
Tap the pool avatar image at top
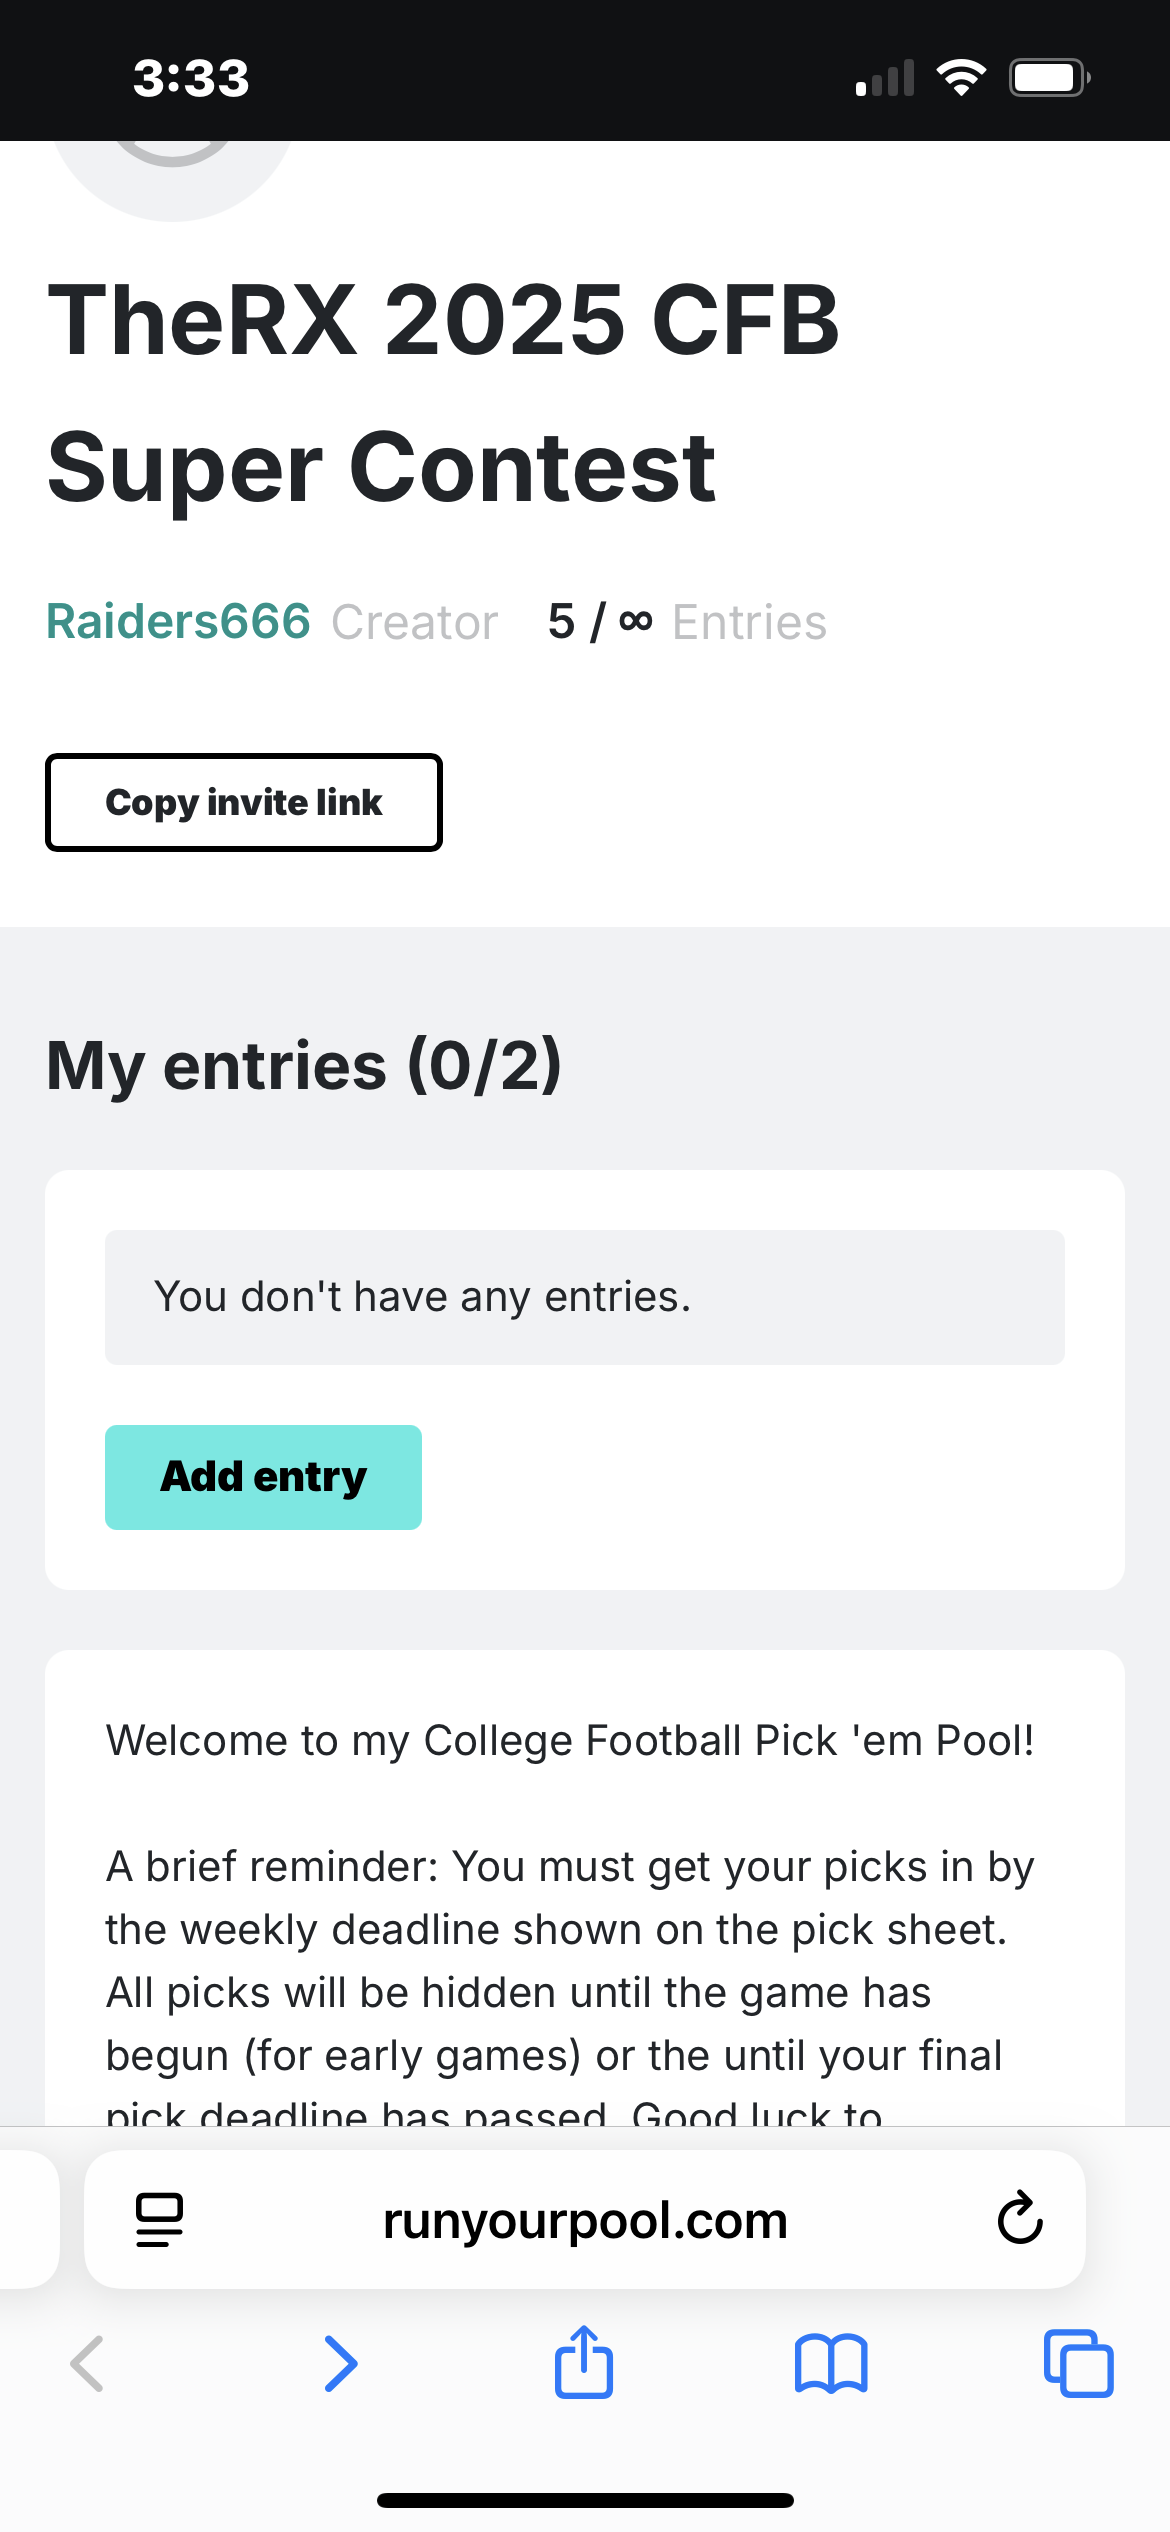pos(172,175)
